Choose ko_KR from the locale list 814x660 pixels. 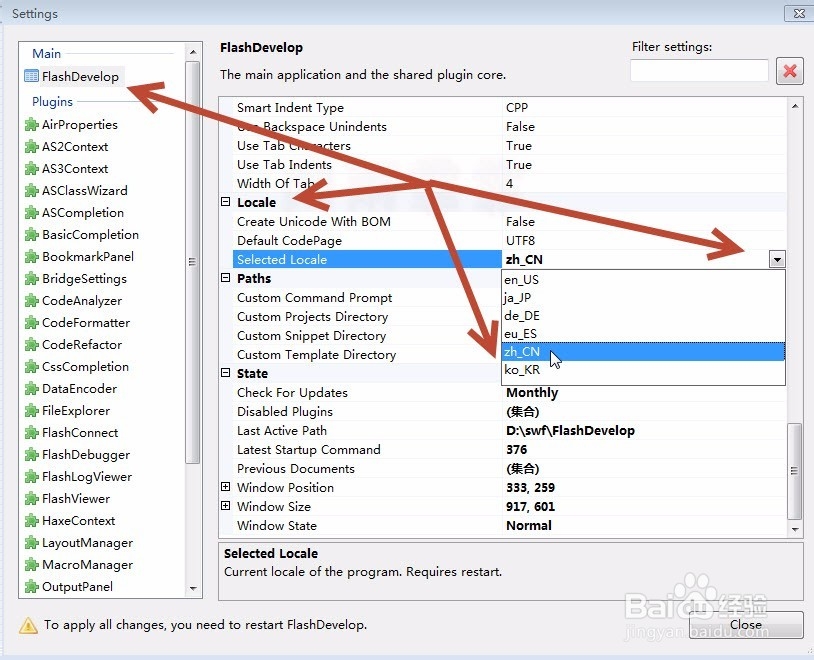click(643, 370)
